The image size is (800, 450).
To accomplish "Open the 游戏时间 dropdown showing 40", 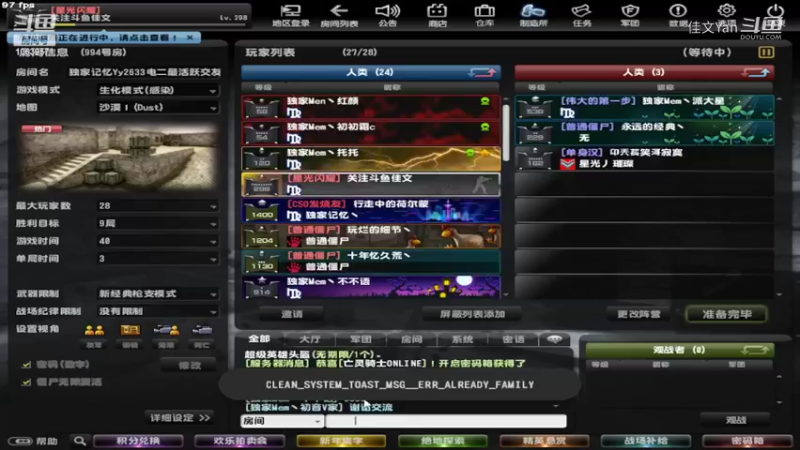I will (158, 241).
